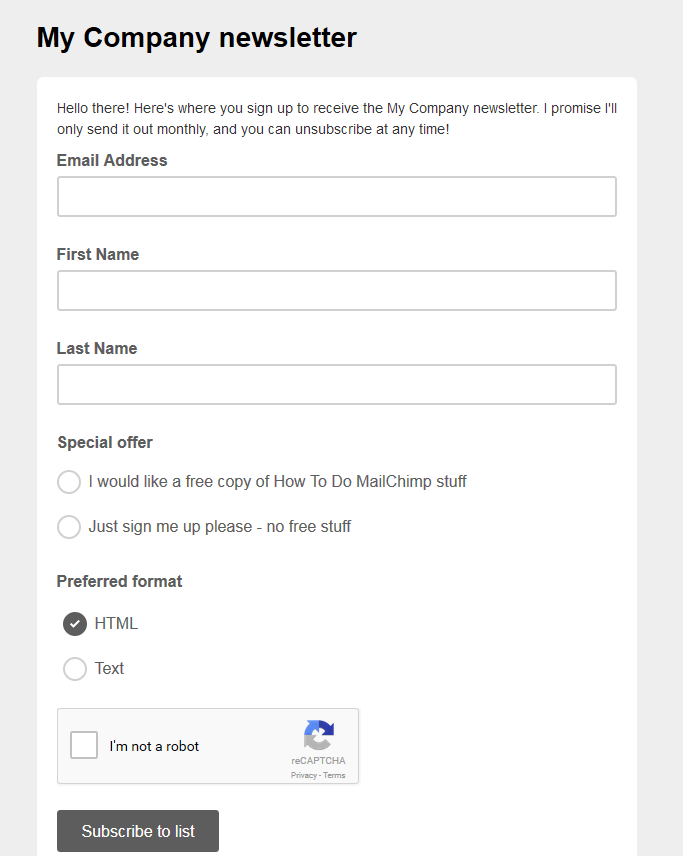Click the "Special offer" section heading
Screen dimensions: 683x856
105,443
